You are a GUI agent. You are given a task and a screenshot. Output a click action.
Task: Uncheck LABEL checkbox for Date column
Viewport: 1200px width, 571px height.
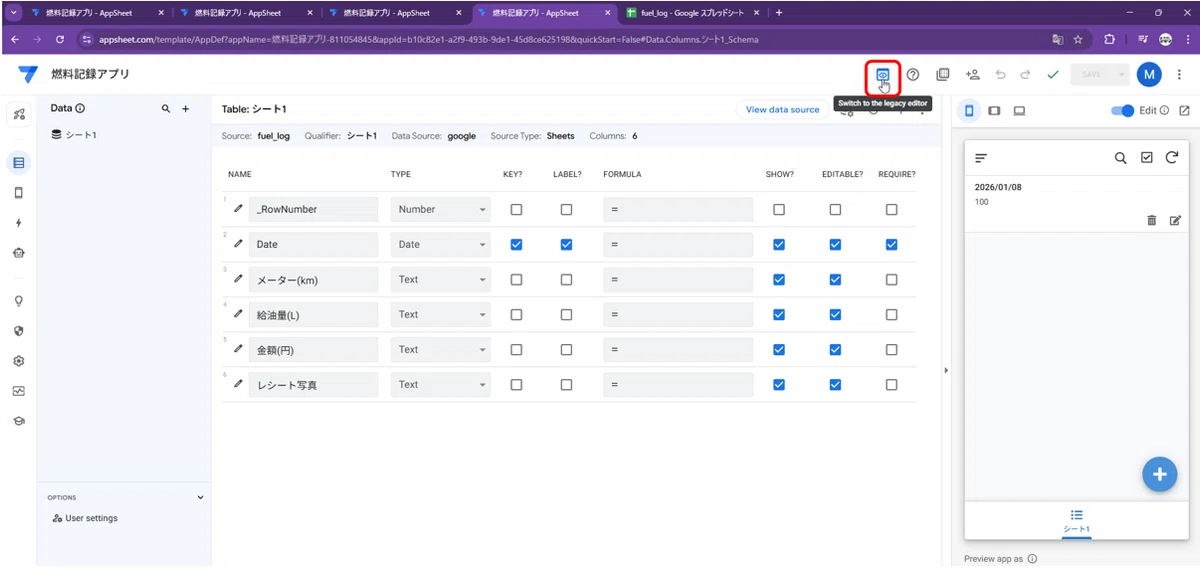point(566,244)
